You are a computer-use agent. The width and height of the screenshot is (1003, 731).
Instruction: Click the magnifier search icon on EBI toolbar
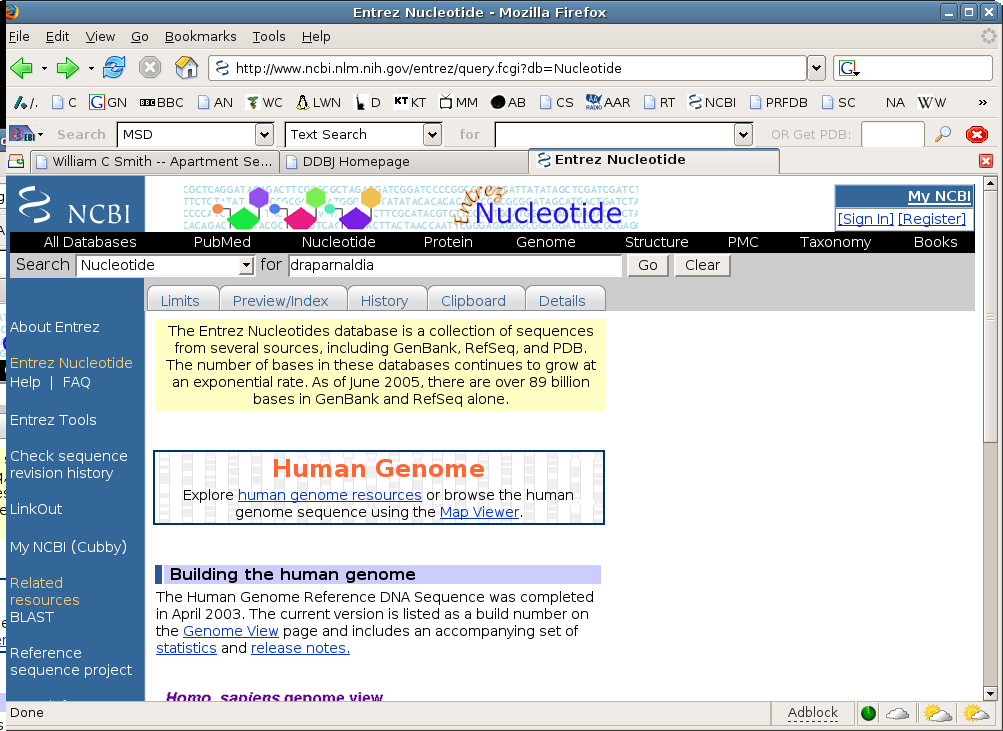click(942, 134)
